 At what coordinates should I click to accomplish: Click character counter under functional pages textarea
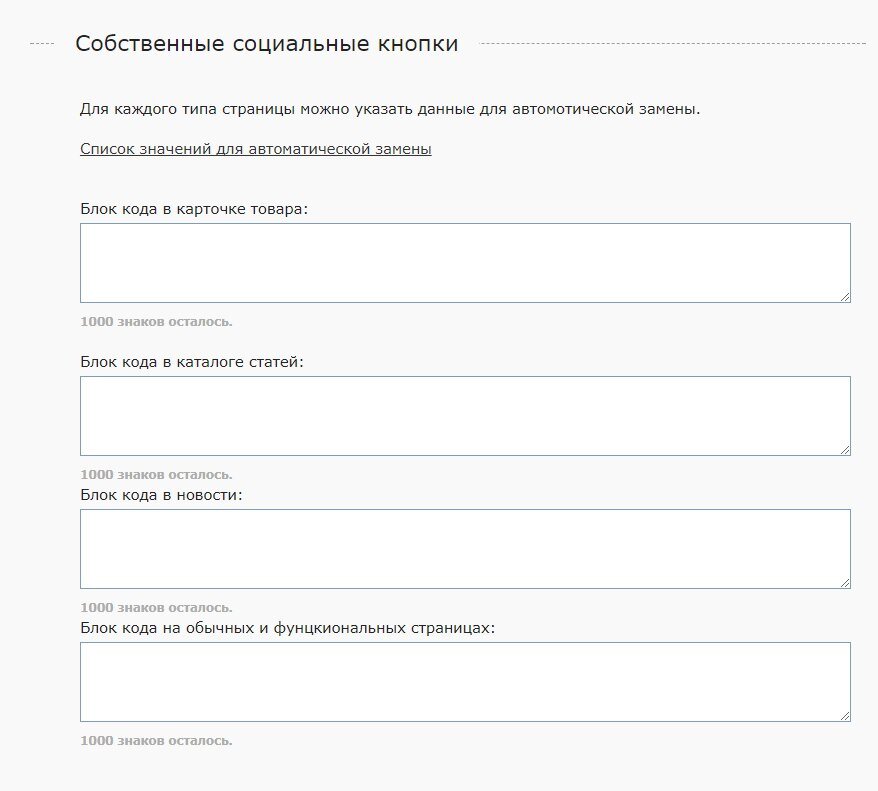[156, 741]
